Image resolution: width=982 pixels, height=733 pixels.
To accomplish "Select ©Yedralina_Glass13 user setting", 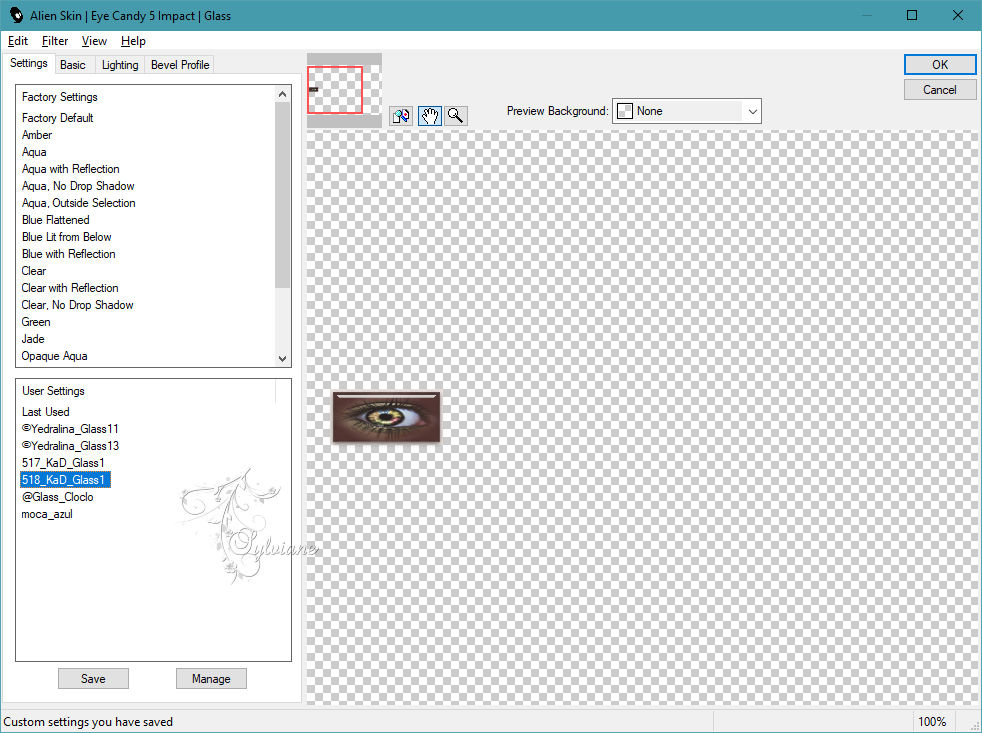I will click(x=70, y=445).
